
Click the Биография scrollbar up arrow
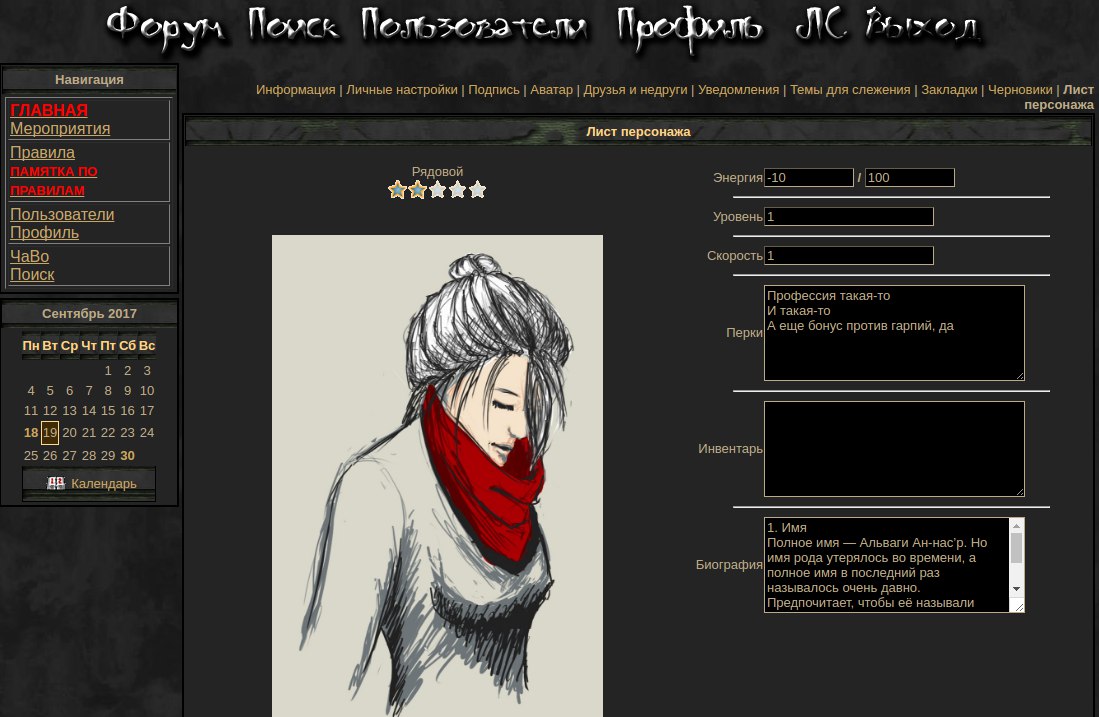[x=1016, y=526]
